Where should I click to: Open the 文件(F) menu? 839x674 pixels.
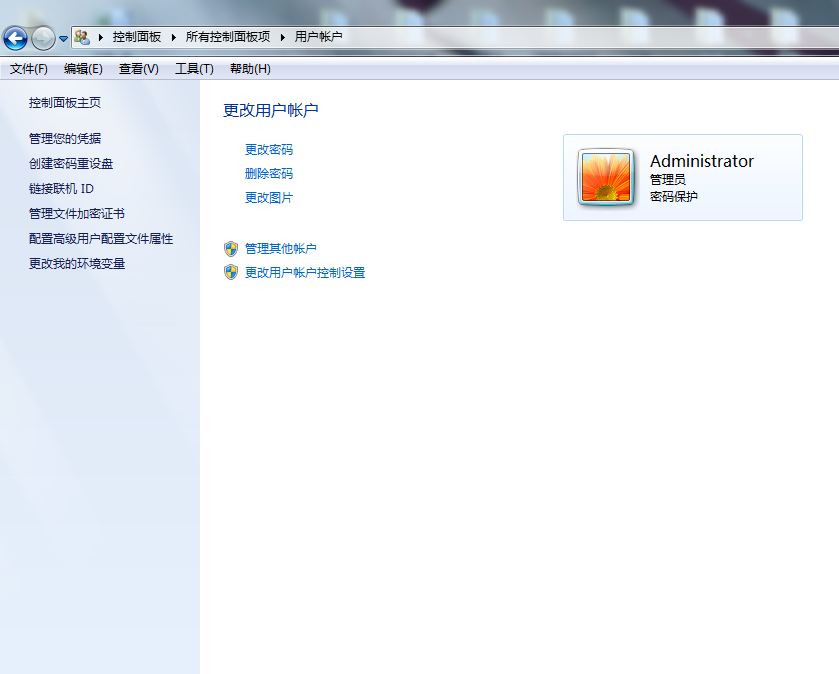pyautogui.click(x=29, y=69)
